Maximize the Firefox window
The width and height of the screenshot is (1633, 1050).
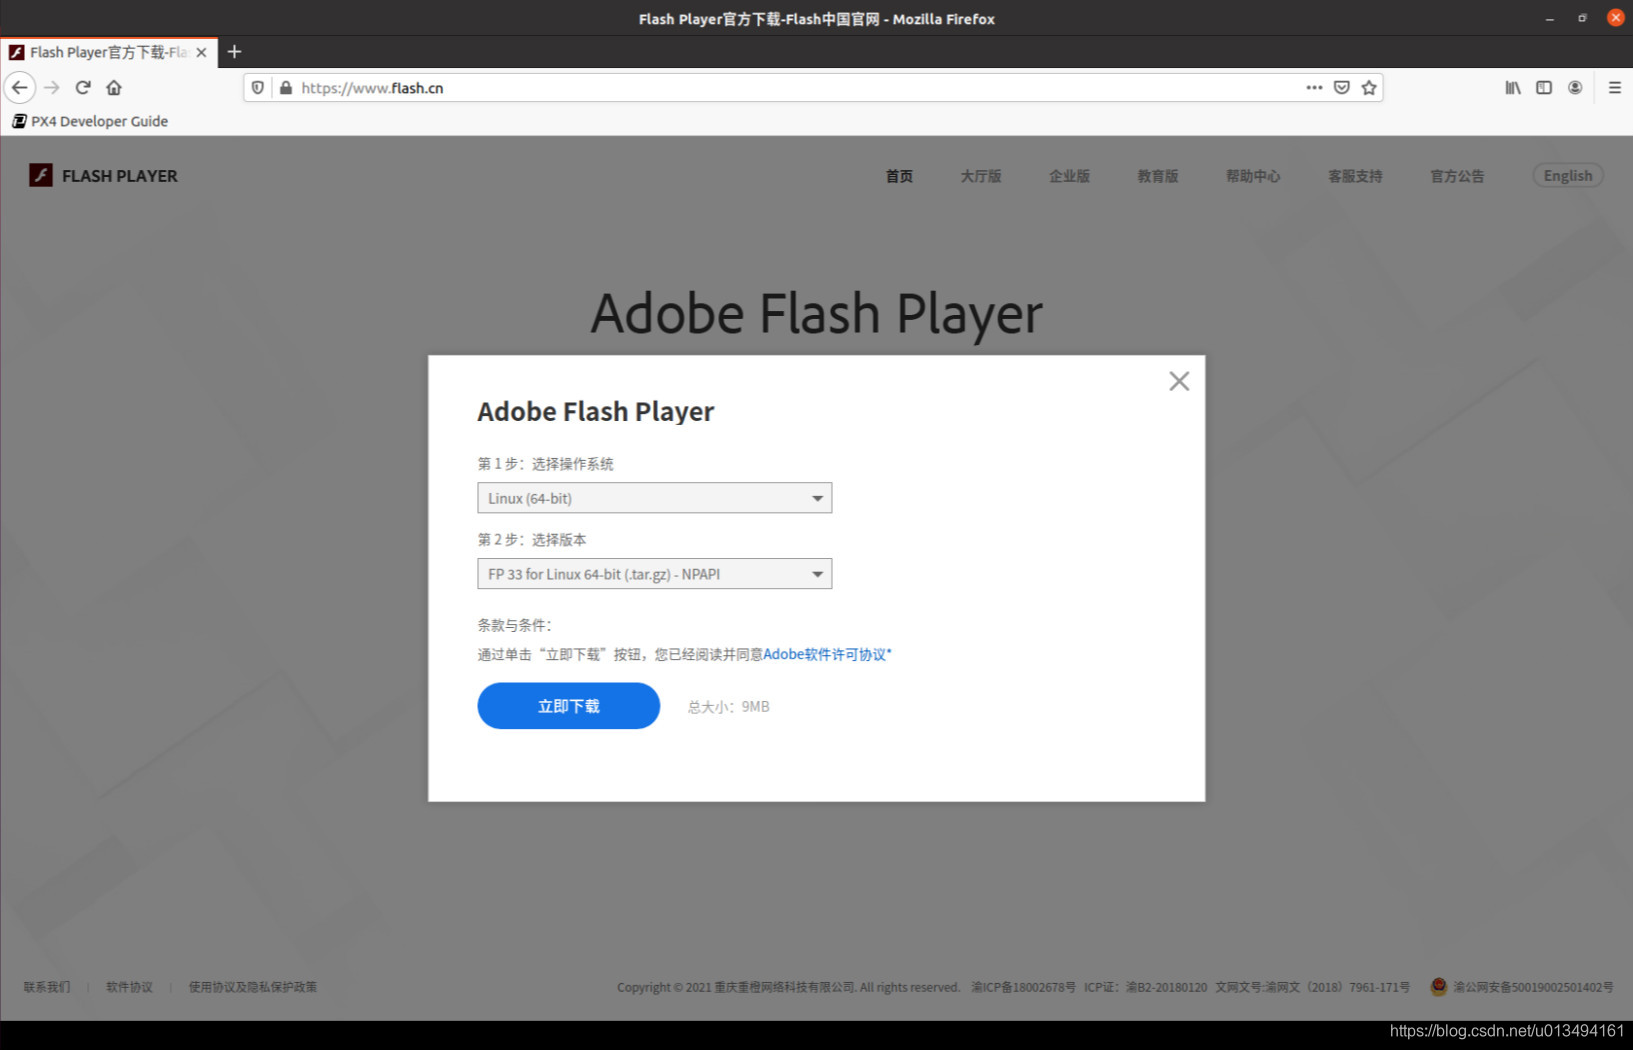(1582, 18)
